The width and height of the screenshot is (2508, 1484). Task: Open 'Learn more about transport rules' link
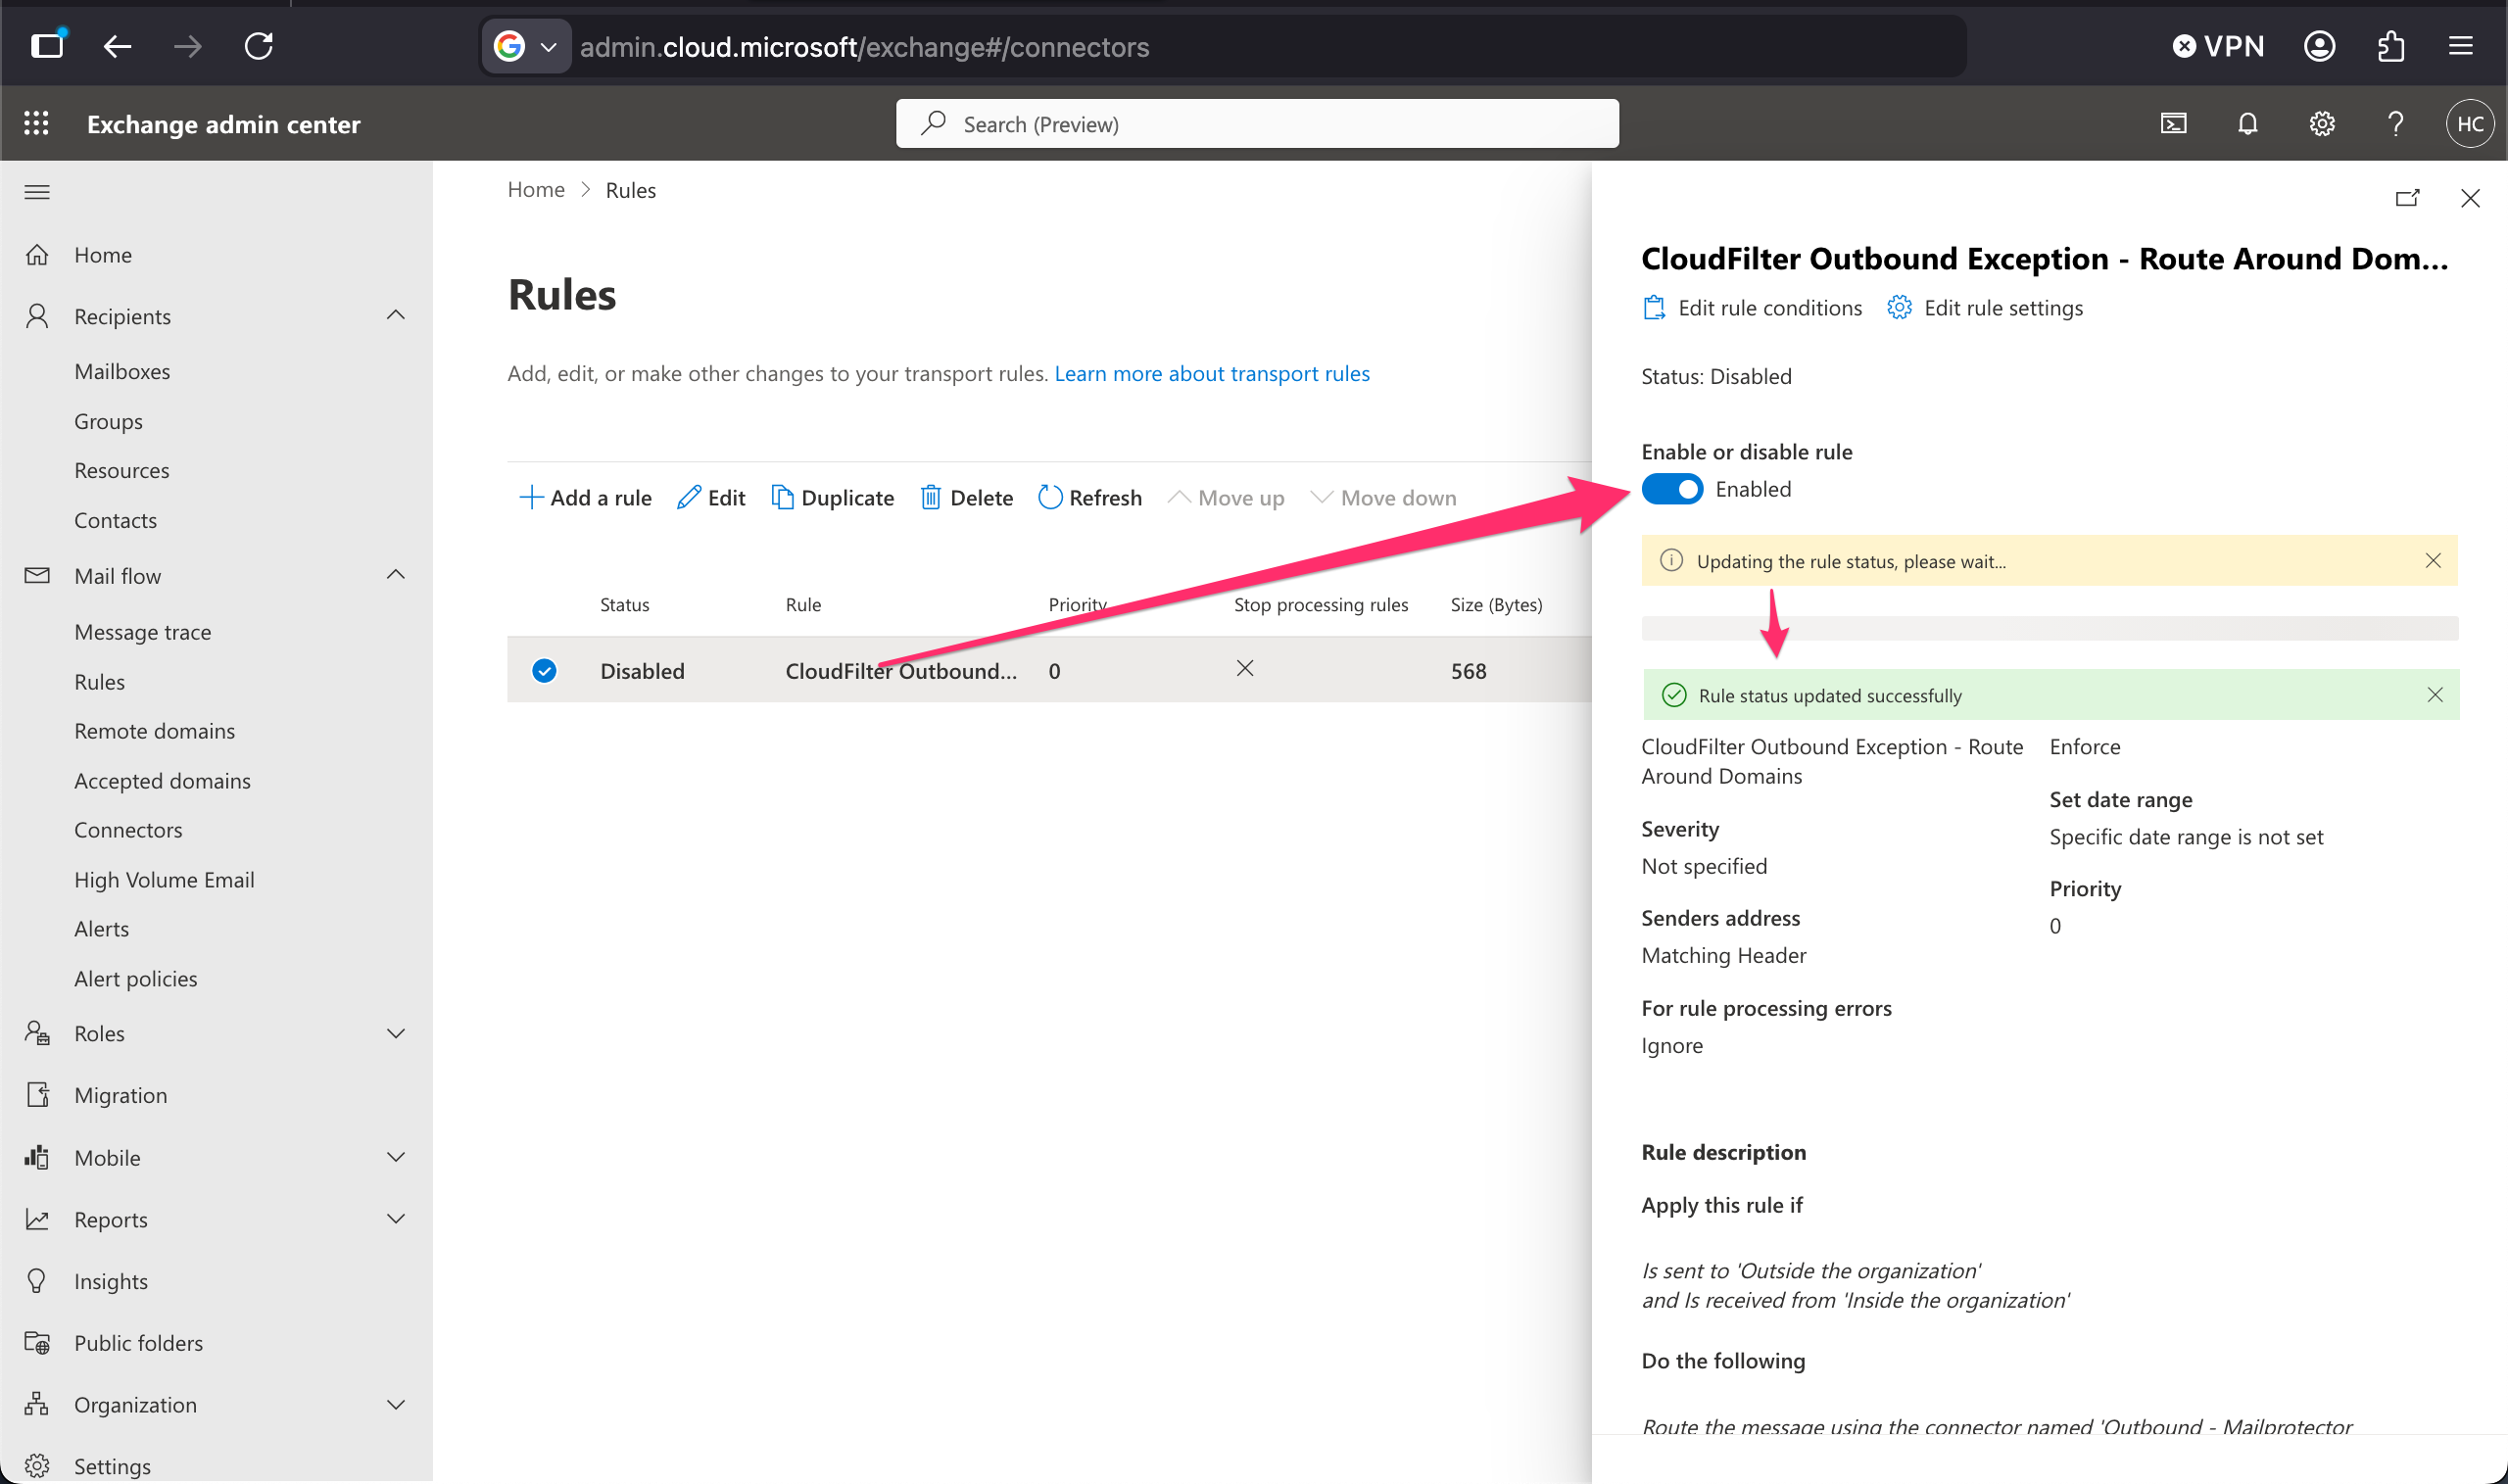(1212, 373)
